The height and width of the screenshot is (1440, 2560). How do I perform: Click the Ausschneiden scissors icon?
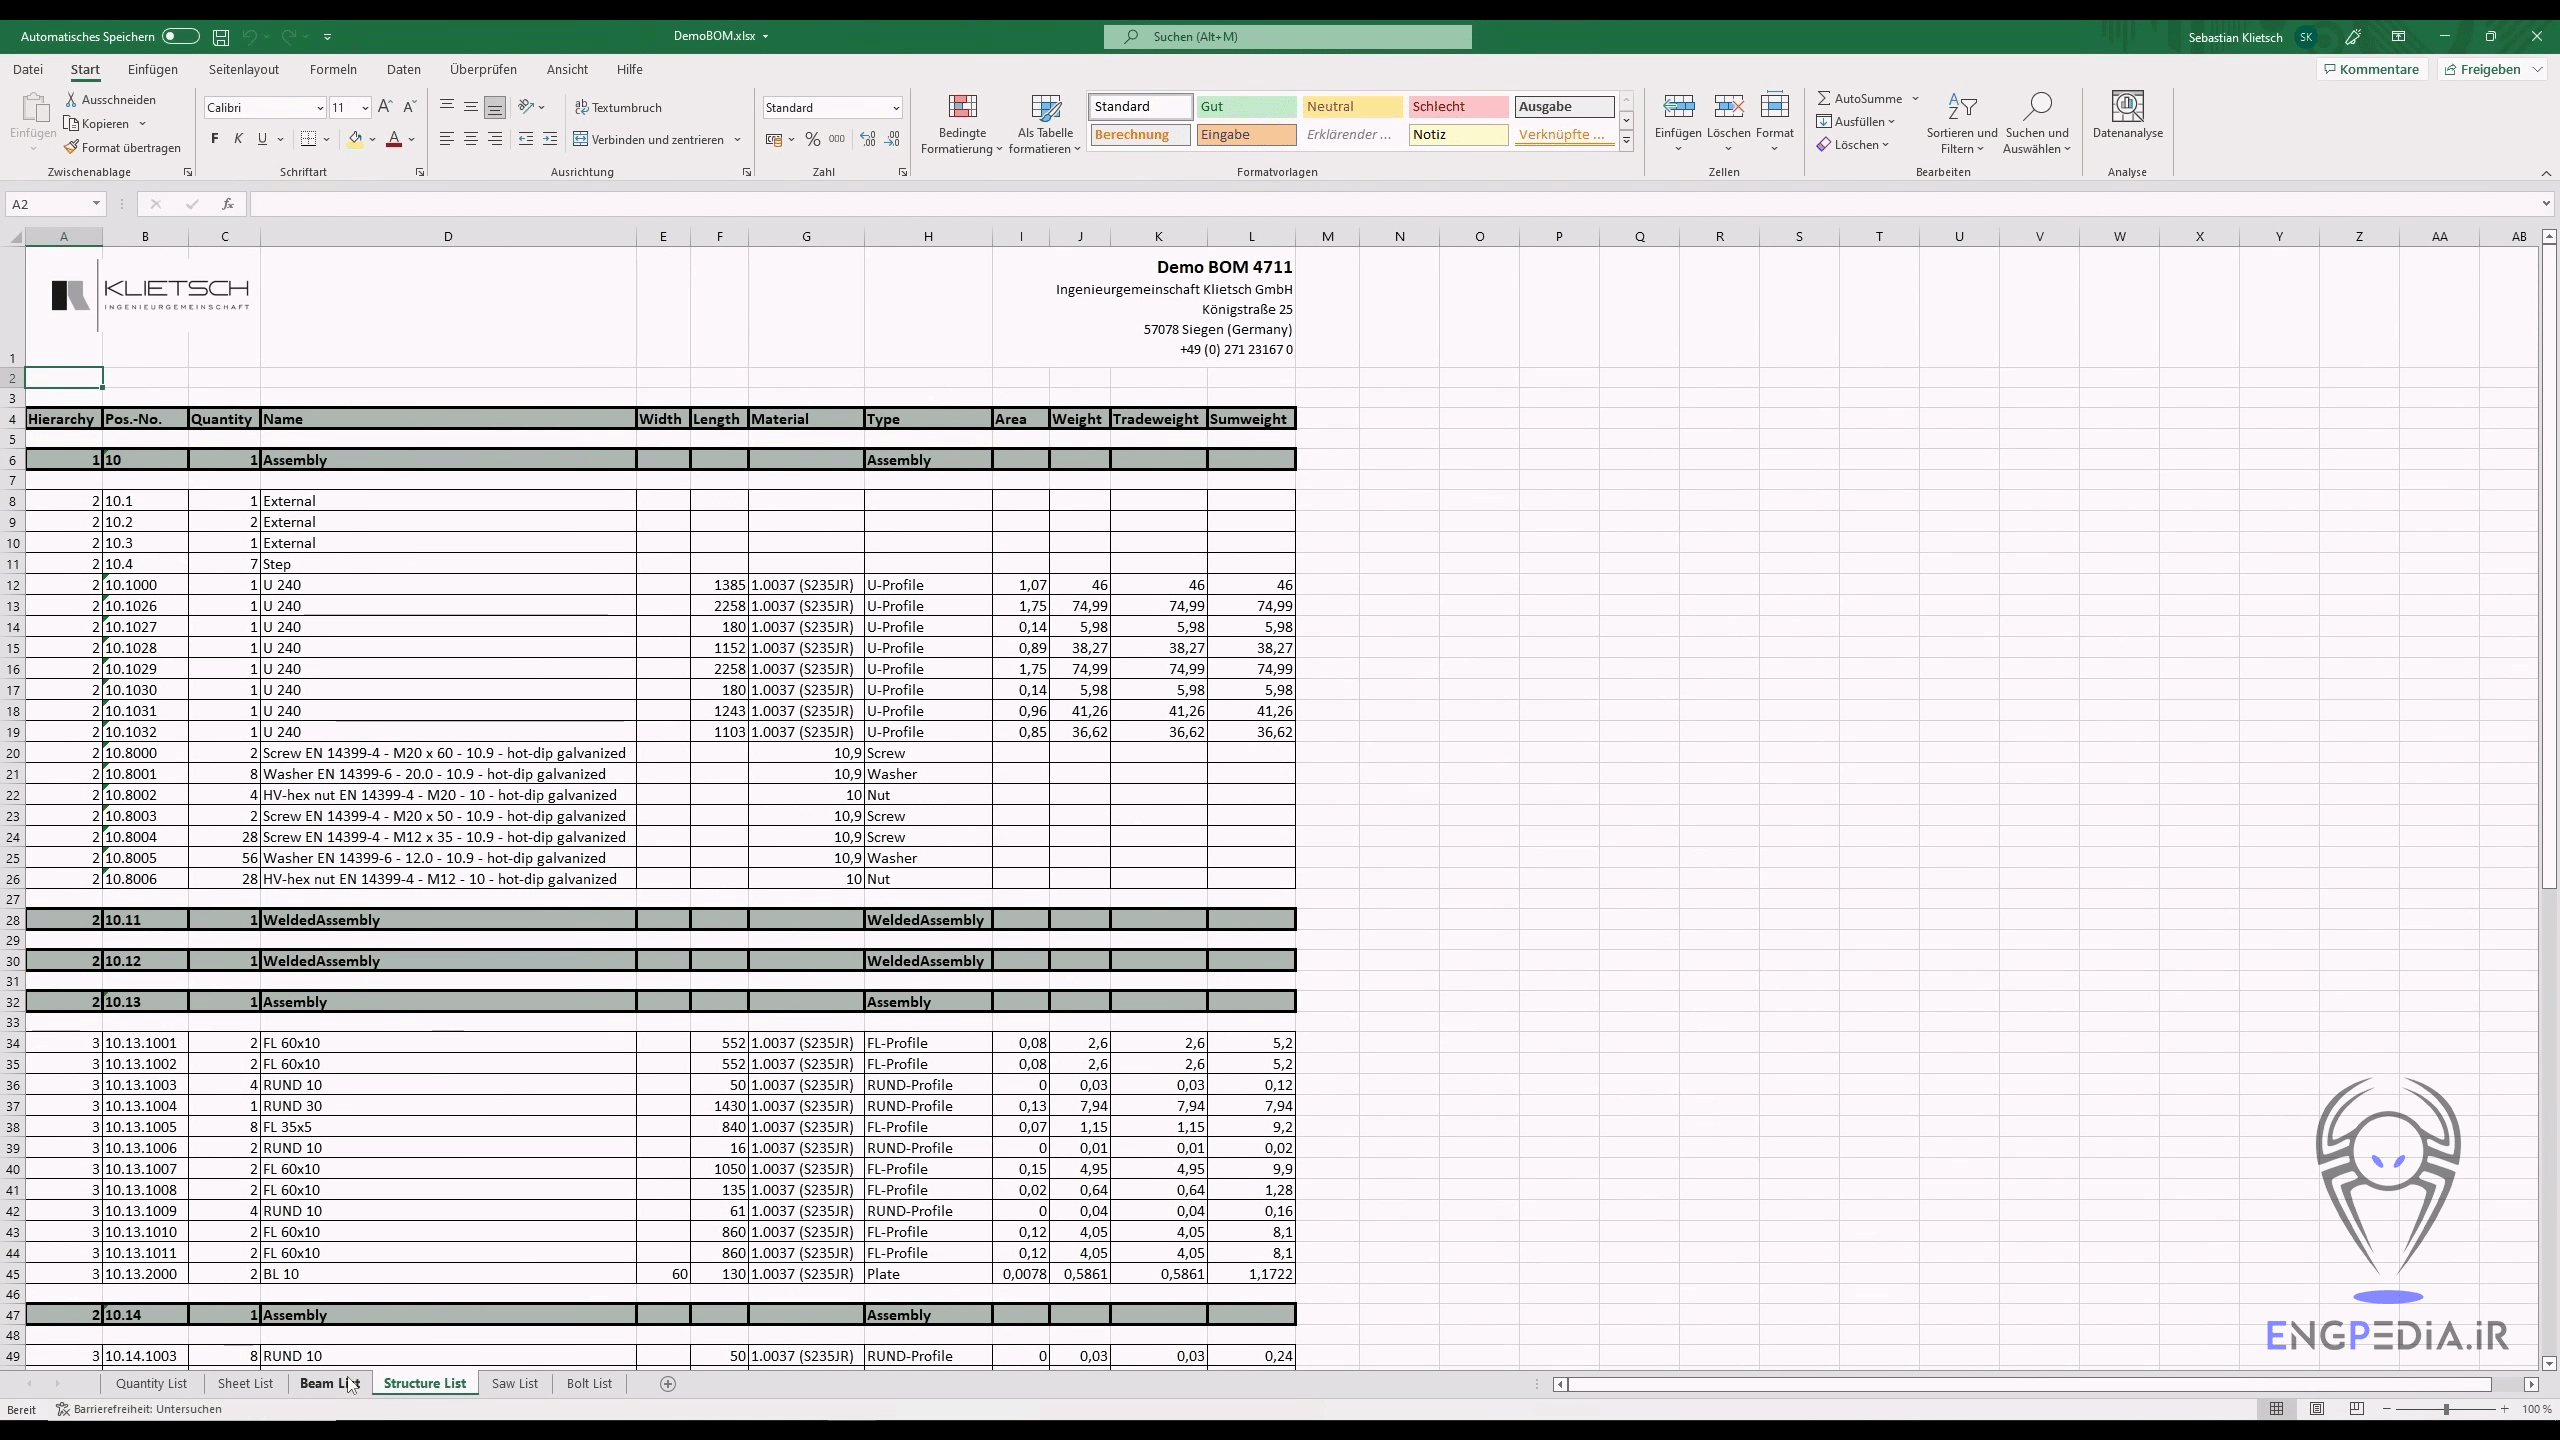click(x=72, y=100)
